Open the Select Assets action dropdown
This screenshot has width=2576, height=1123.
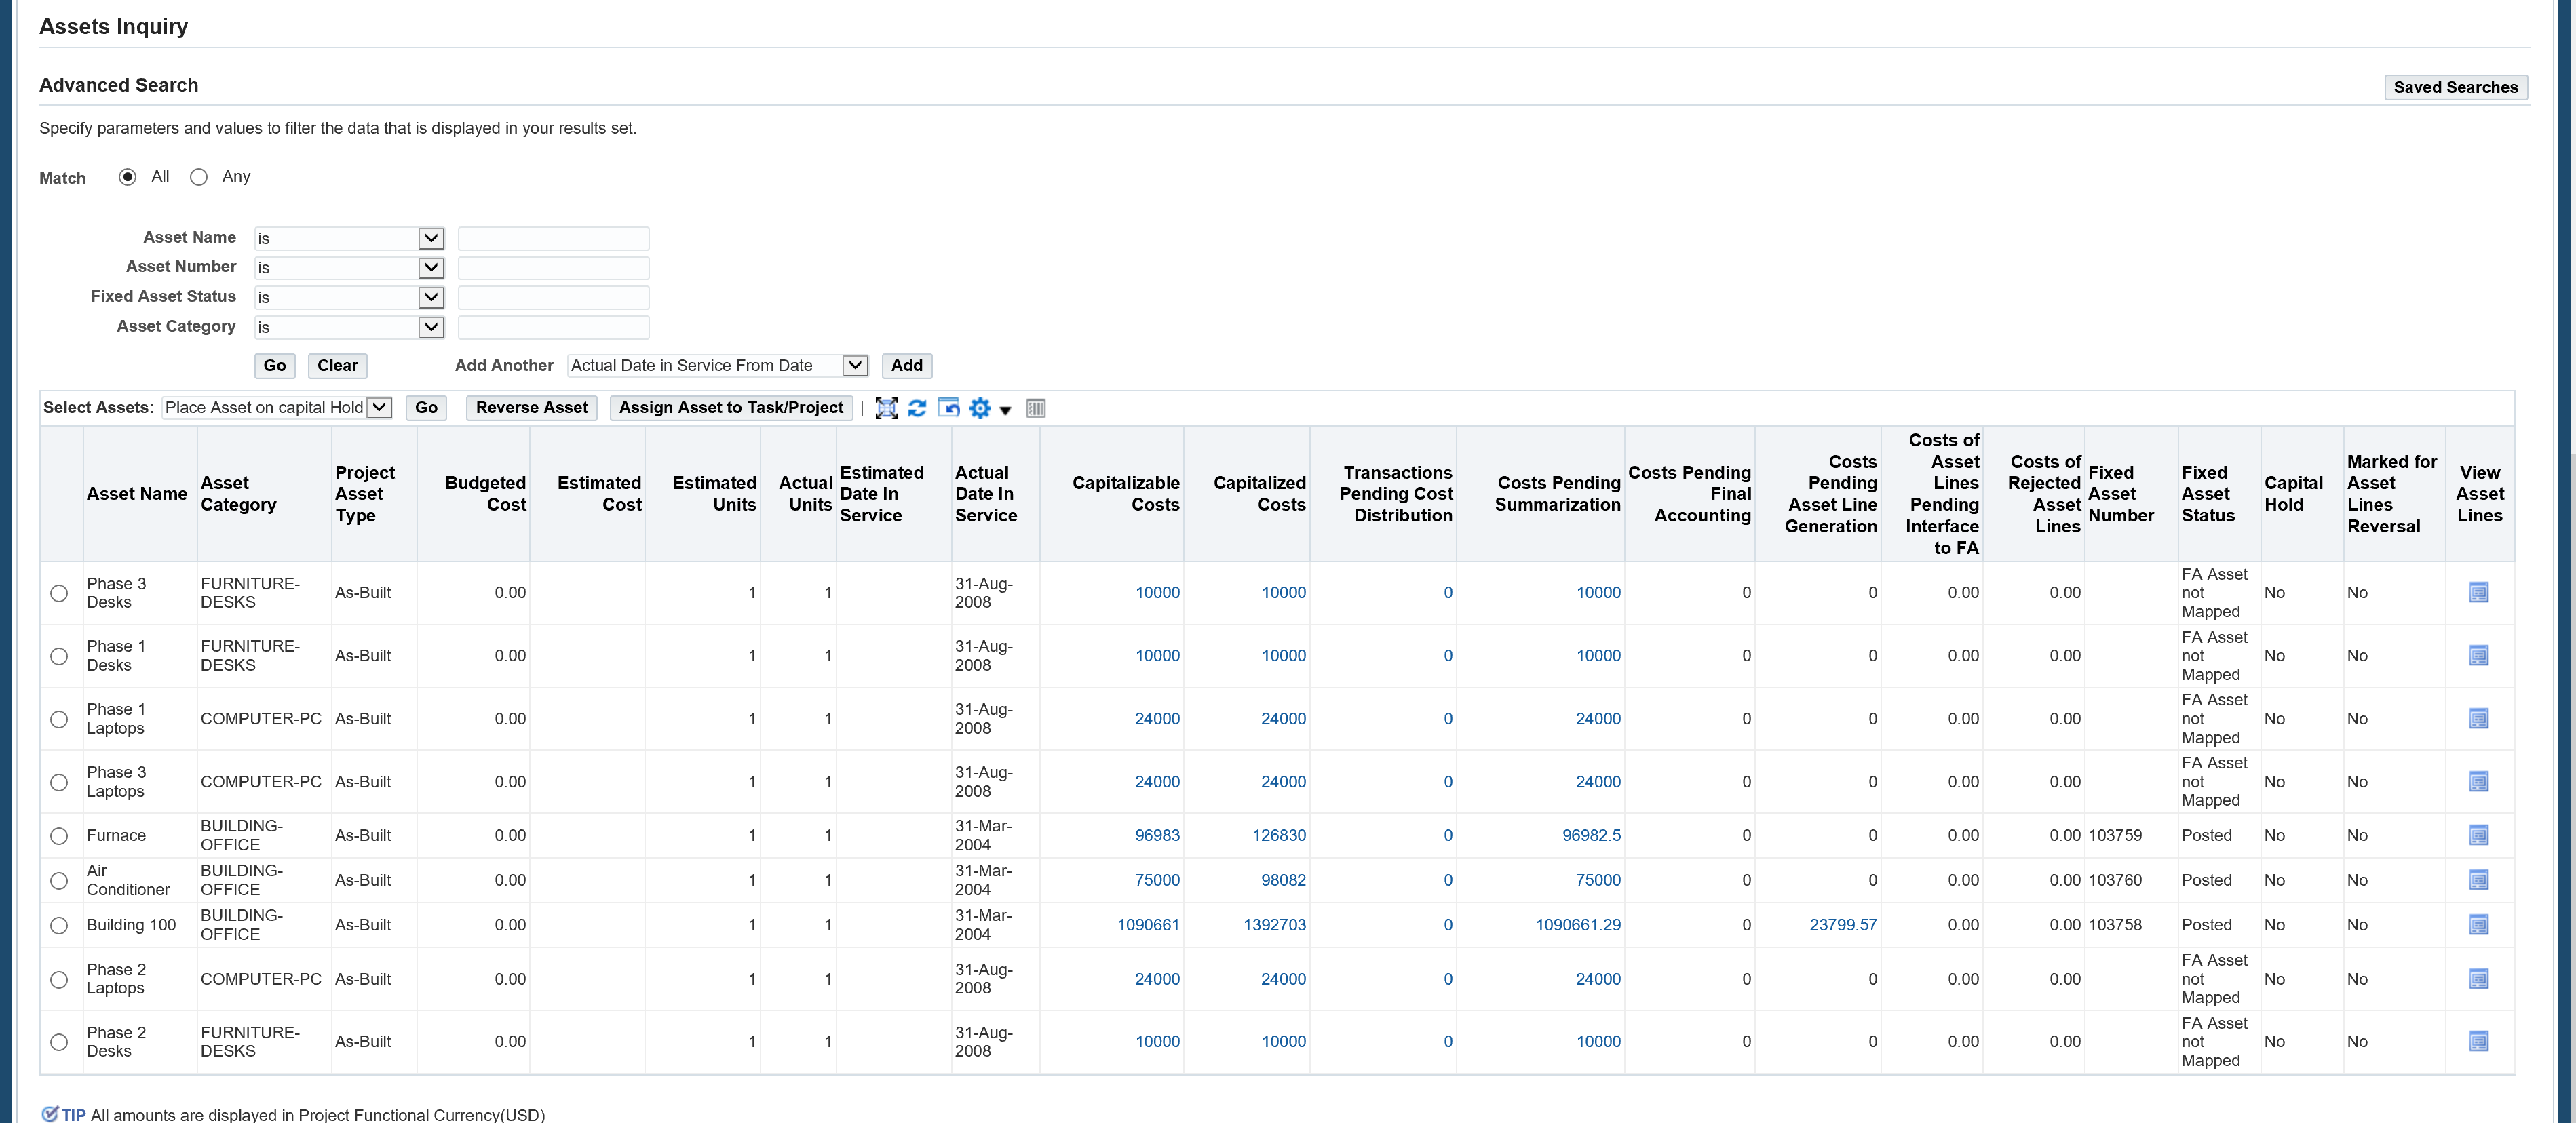(277, 408)
